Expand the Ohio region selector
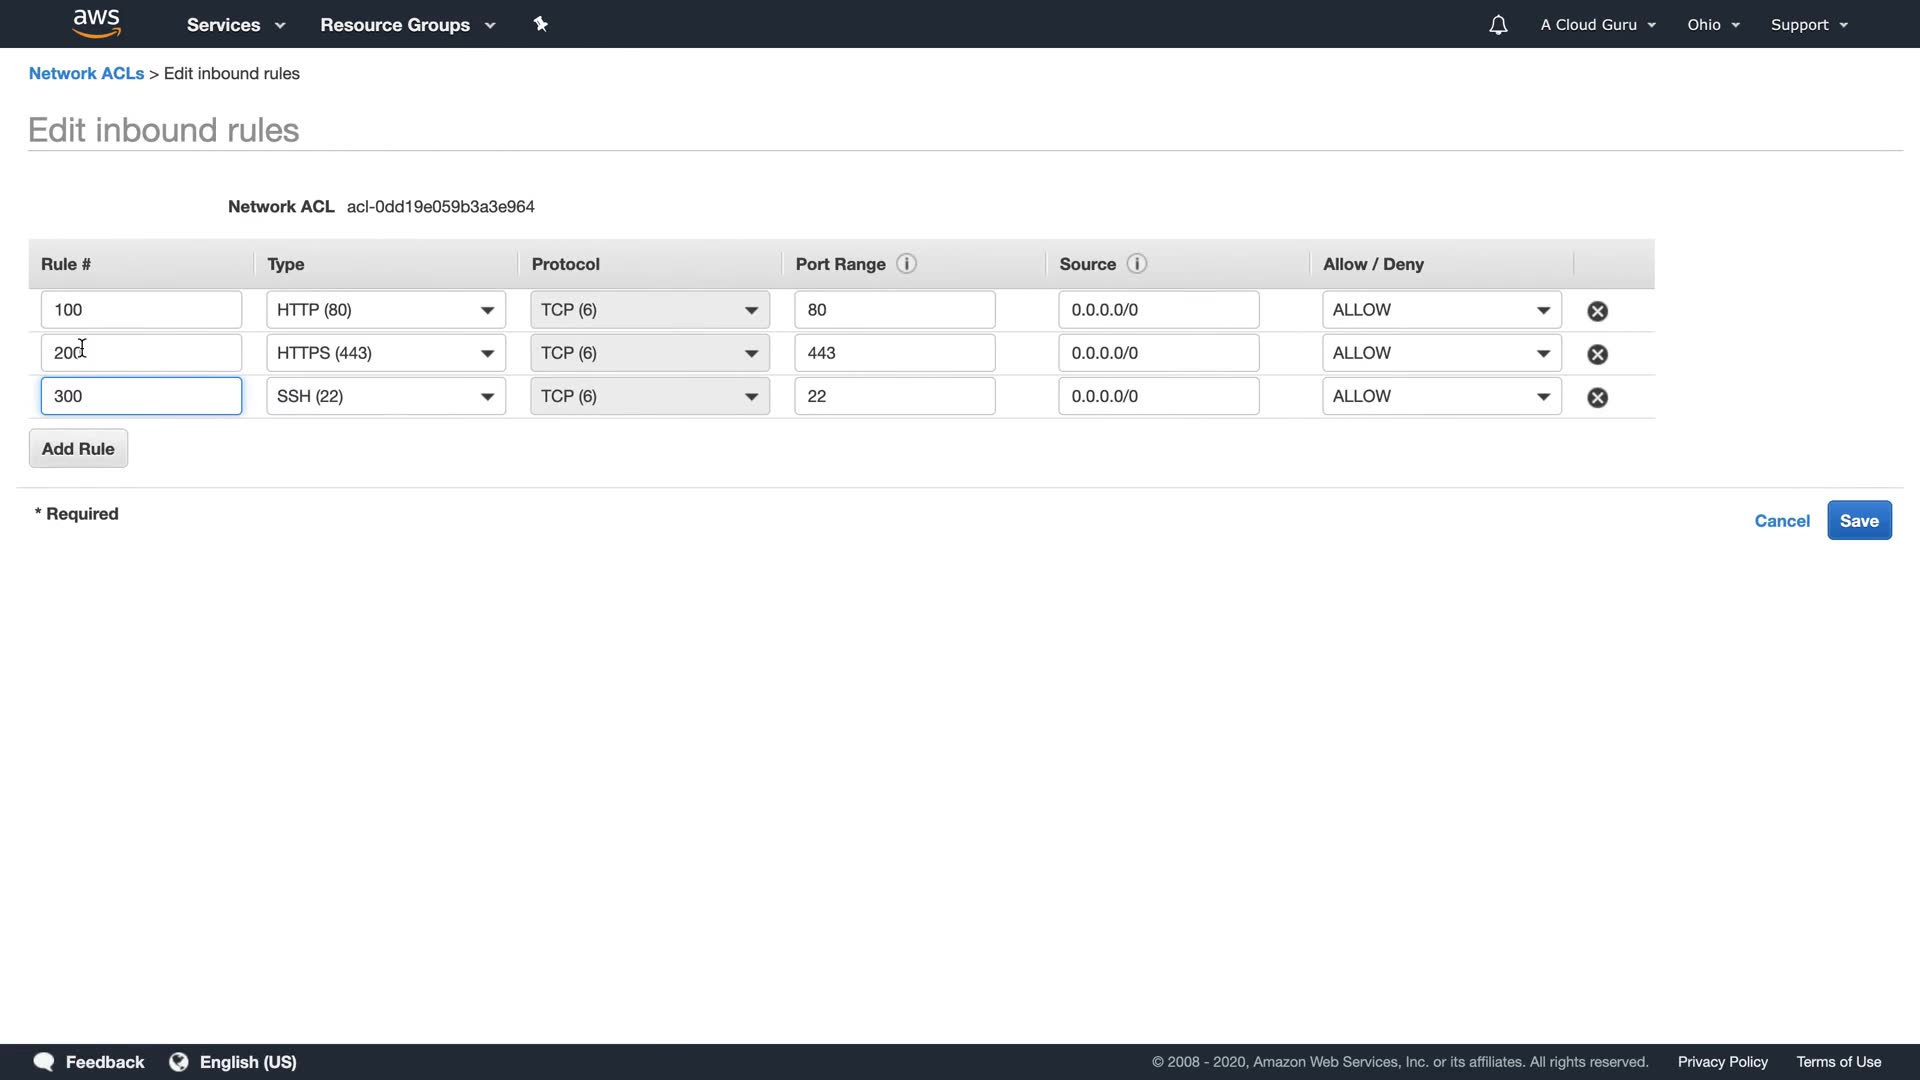The image size is (1920, 1080). pyautogui.click(x=1713, y=25)
